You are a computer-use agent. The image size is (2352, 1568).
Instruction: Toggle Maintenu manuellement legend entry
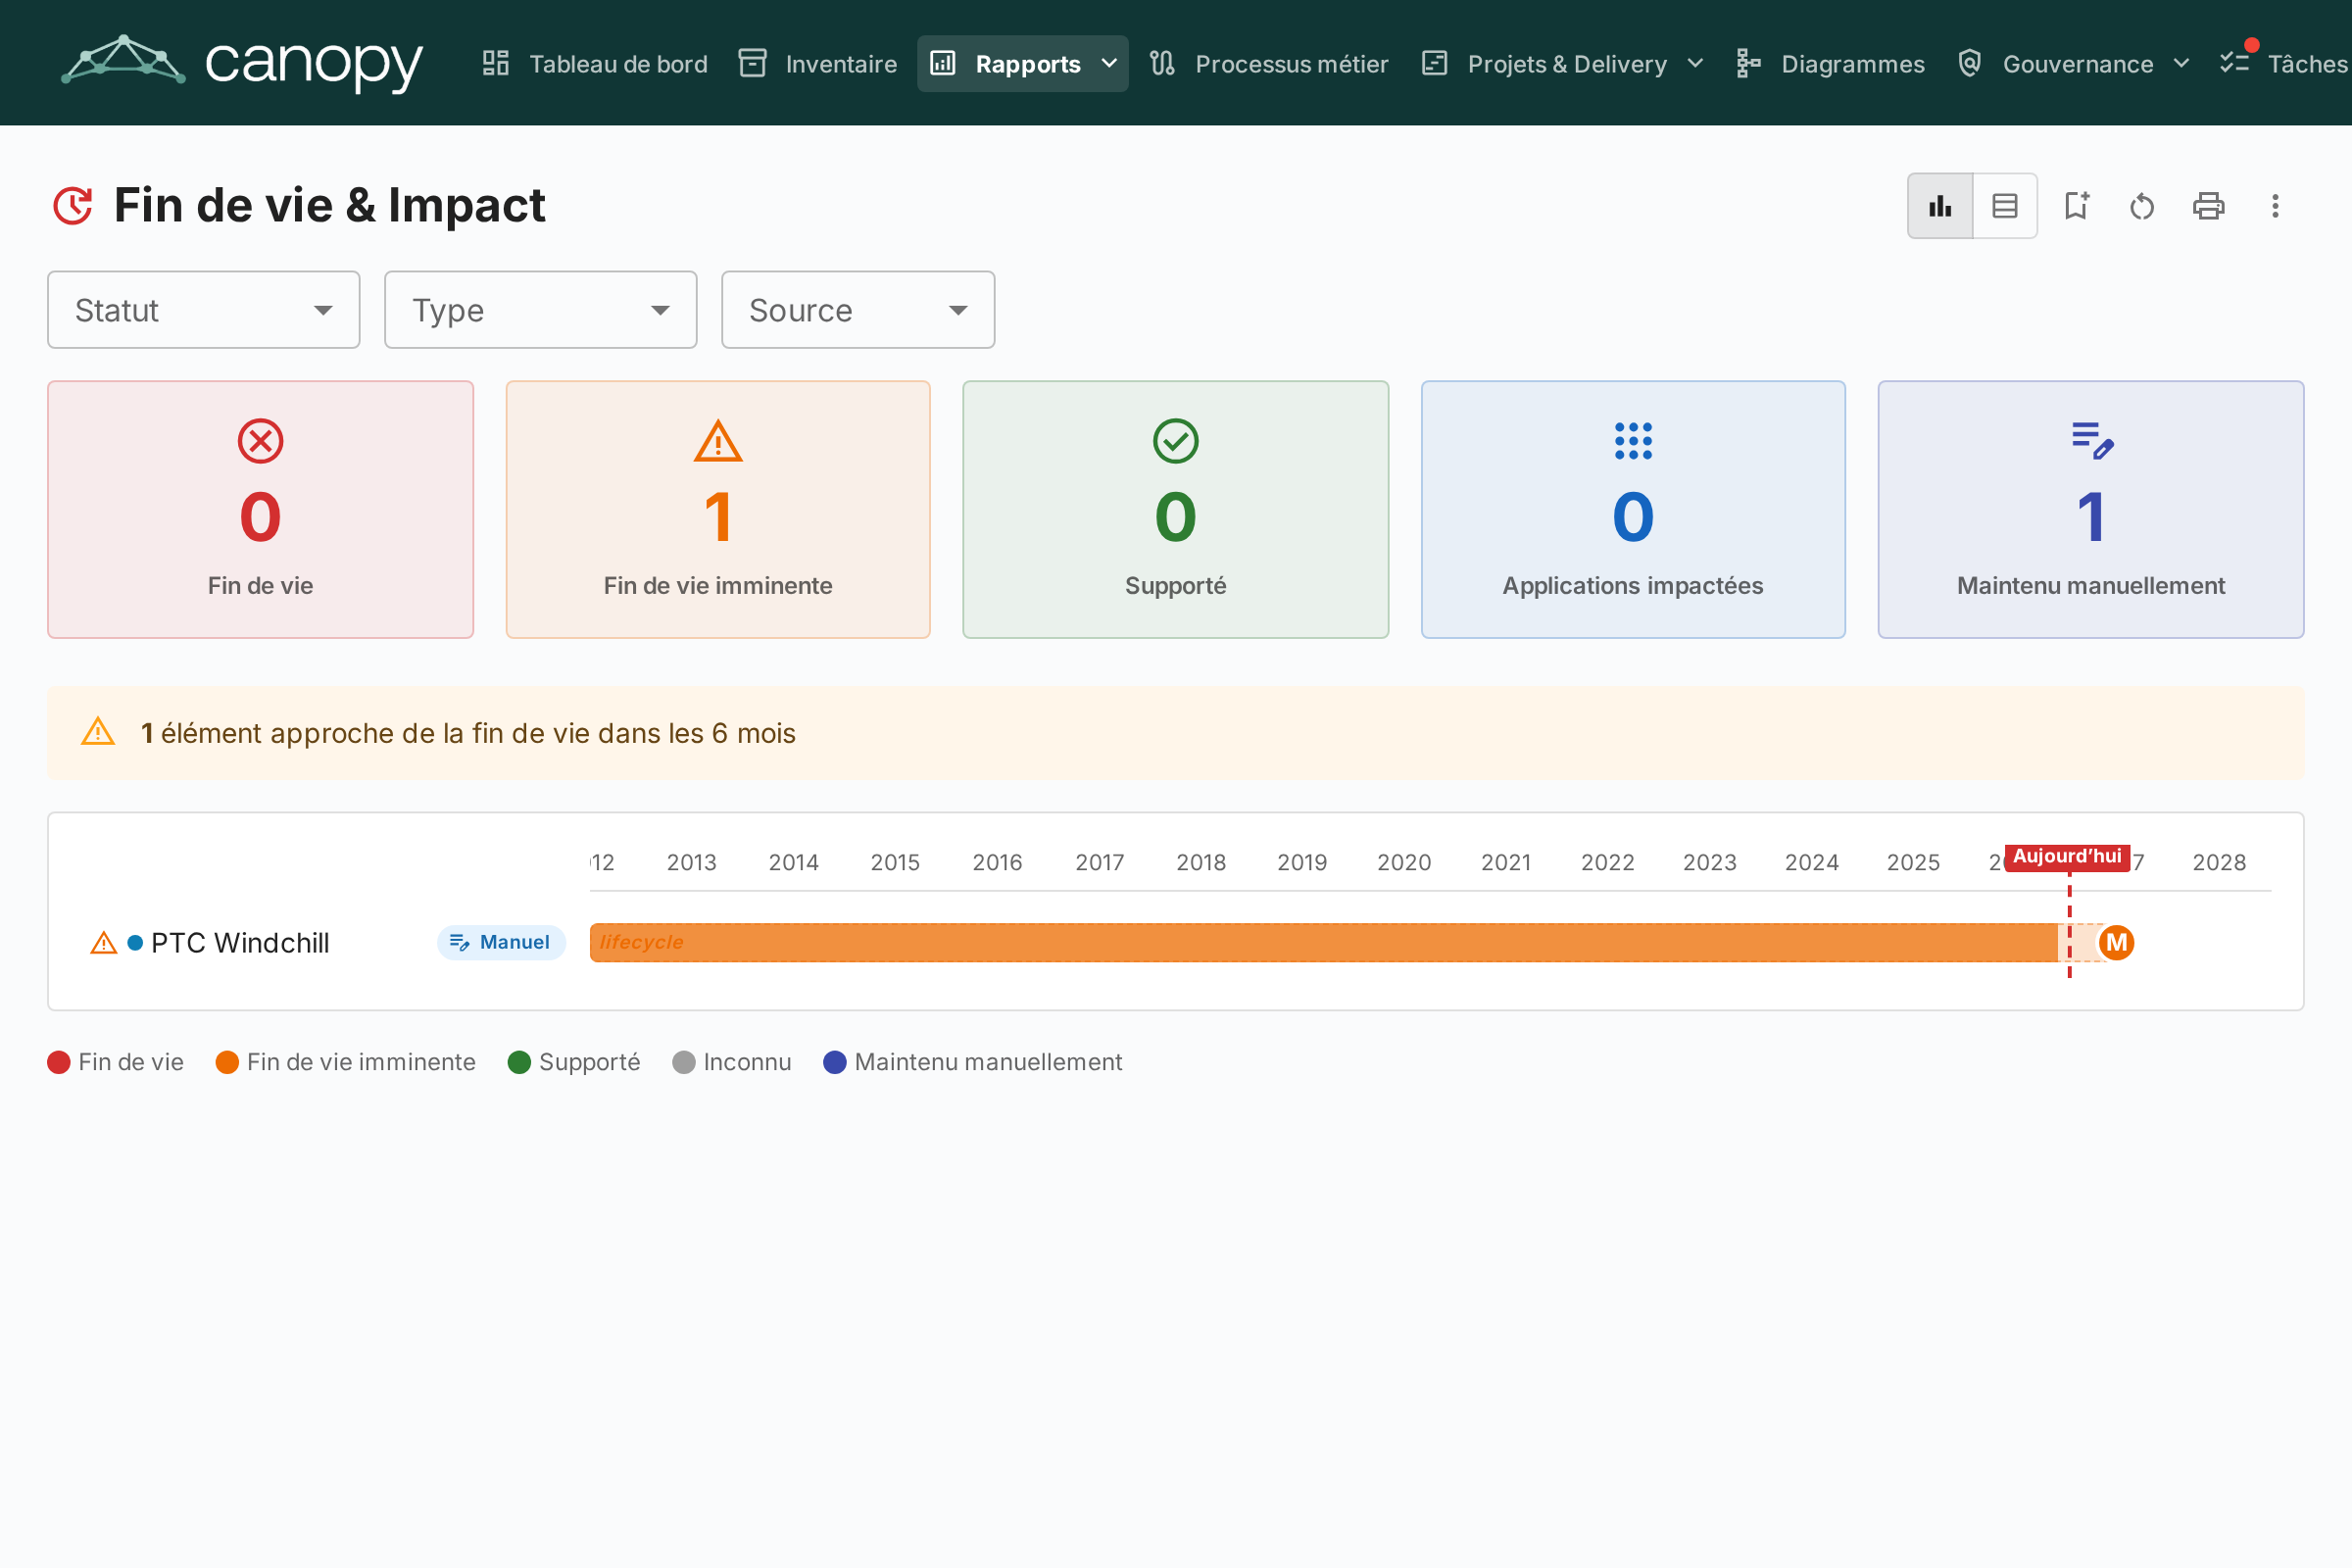[x=973, y=1062]
